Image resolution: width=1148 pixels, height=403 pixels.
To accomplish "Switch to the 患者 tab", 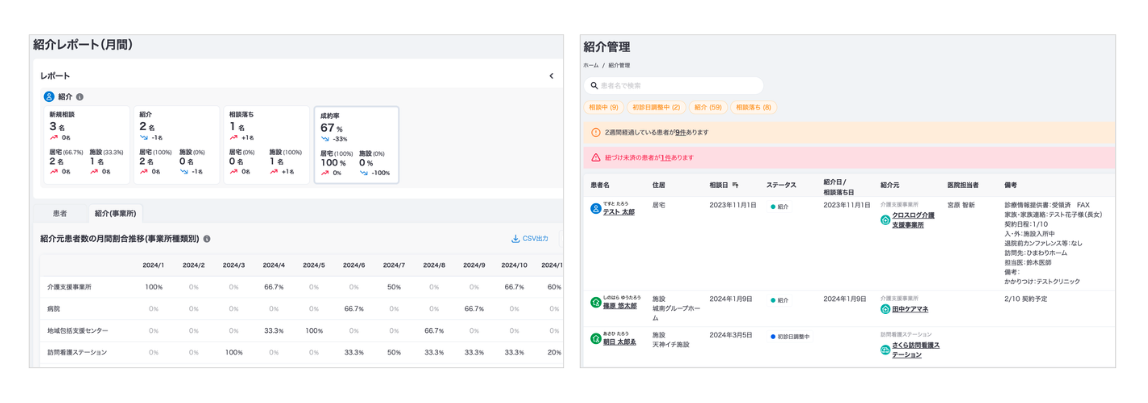I will (x=60, y=213).
